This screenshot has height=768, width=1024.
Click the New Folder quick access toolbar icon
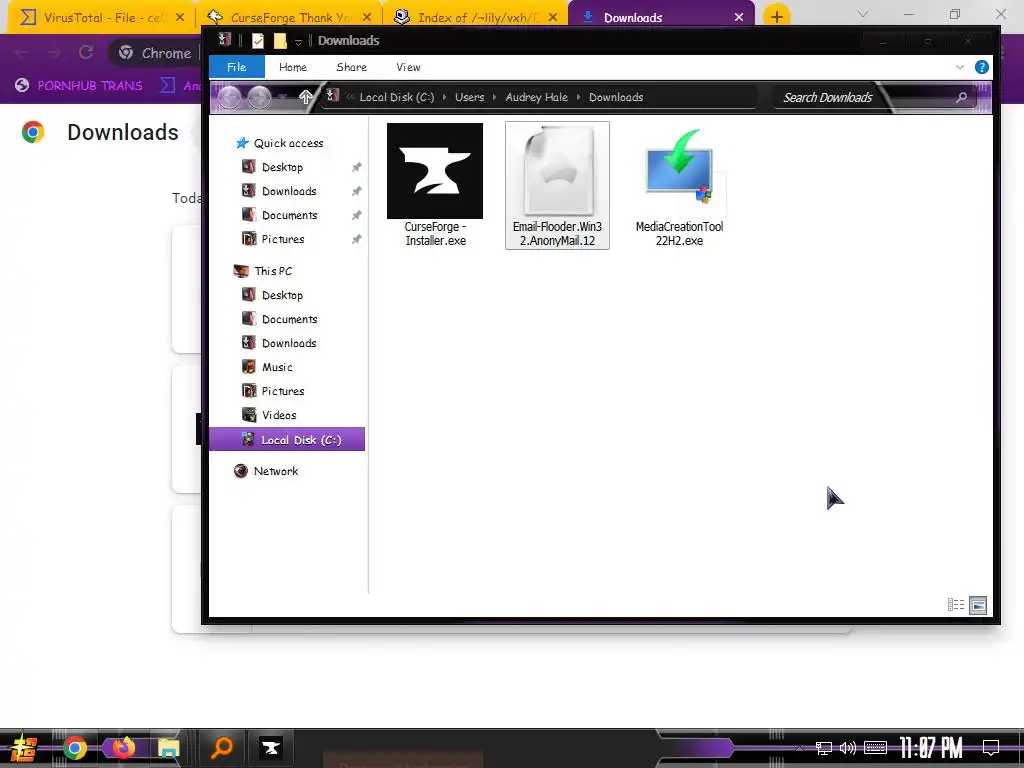tap(280, 41)
